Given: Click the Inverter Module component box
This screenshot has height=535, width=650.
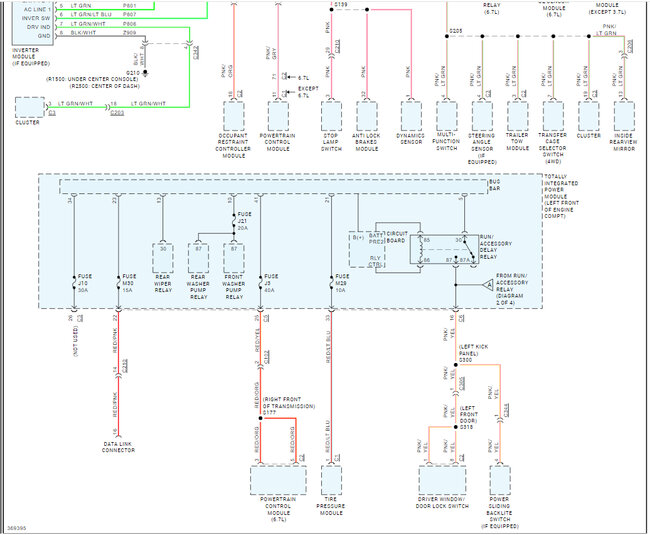Looking at the screenshot, I should pyautogui.click(x=33, y=23).
